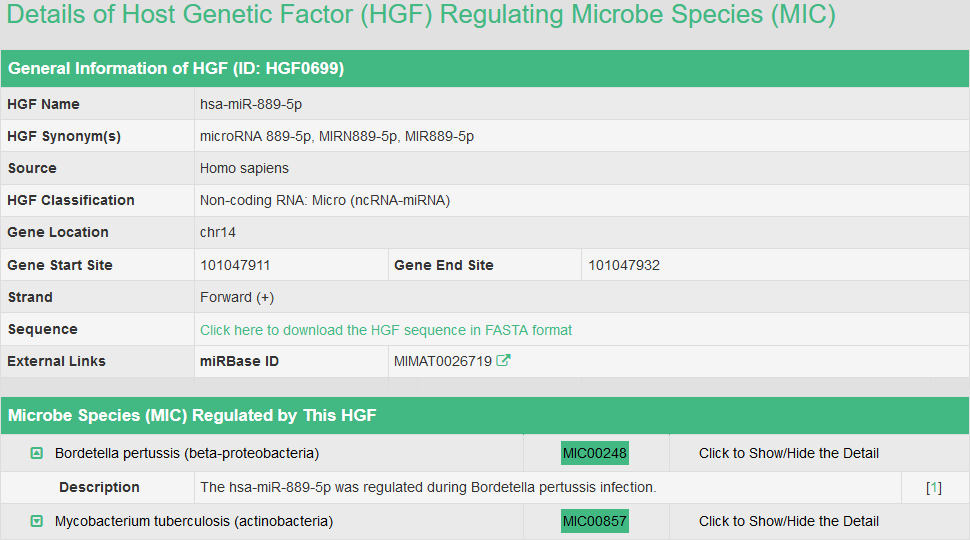The width and height of the screenshot is (970, 540).
Task: Download the HGF sequence in FASTA format
Action: (386, 330)
